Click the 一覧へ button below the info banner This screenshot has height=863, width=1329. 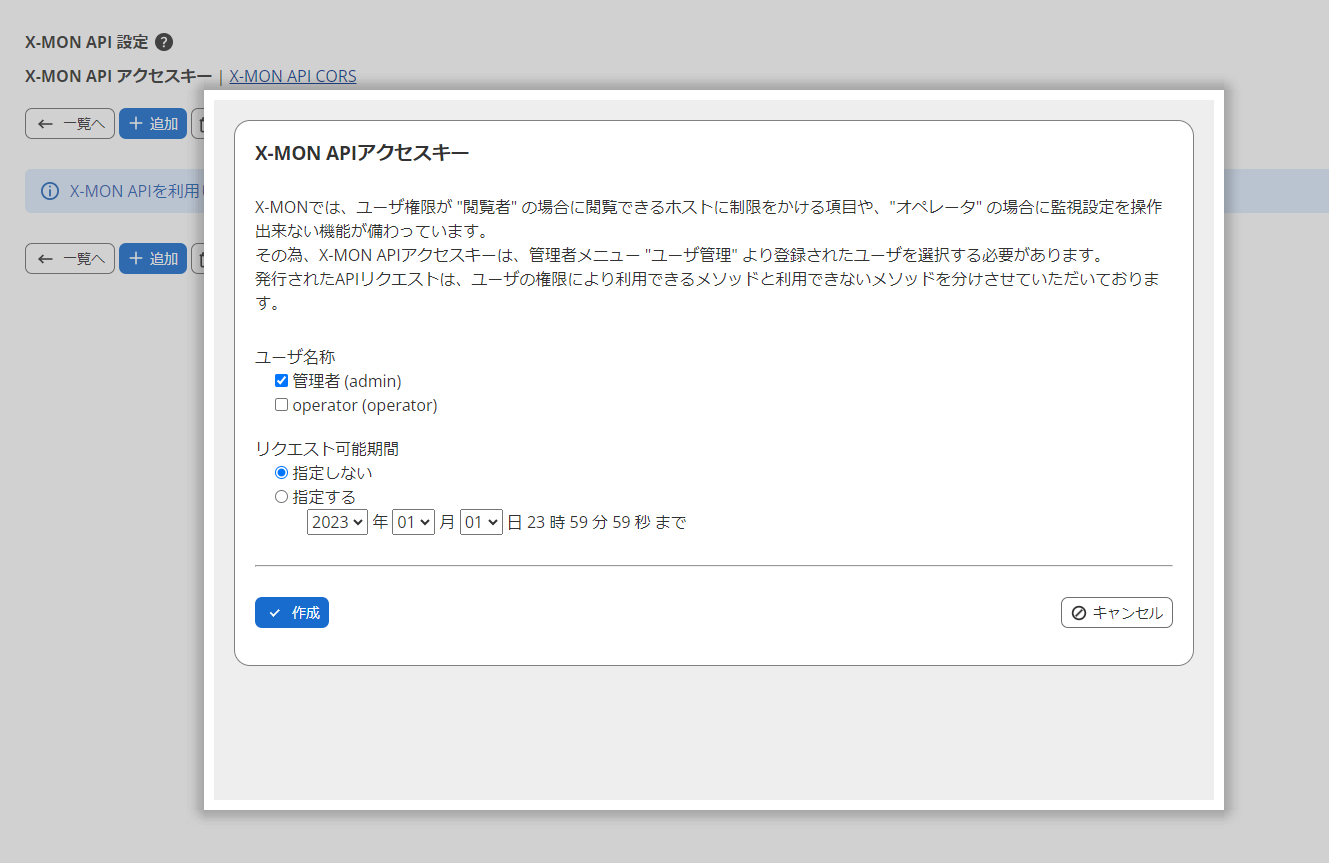coord(70,259)
